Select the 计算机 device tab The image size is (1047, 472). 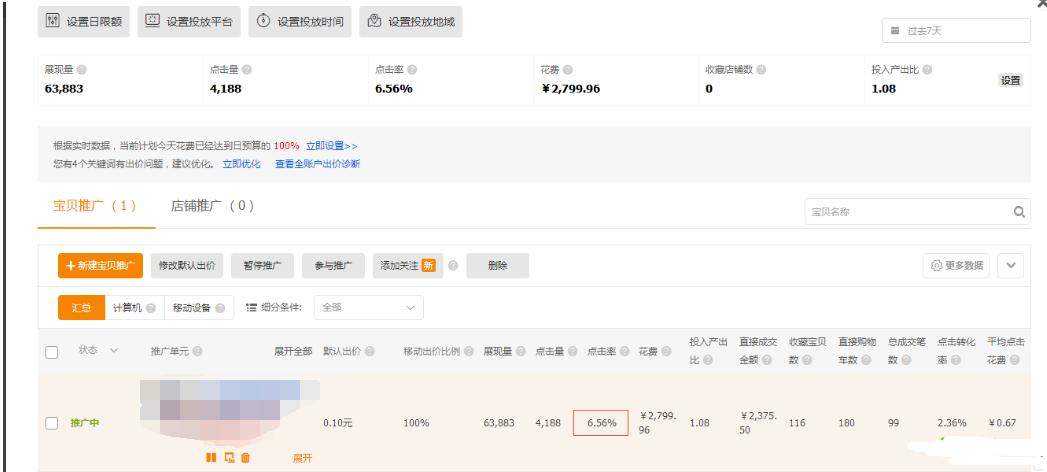point(134,308)
